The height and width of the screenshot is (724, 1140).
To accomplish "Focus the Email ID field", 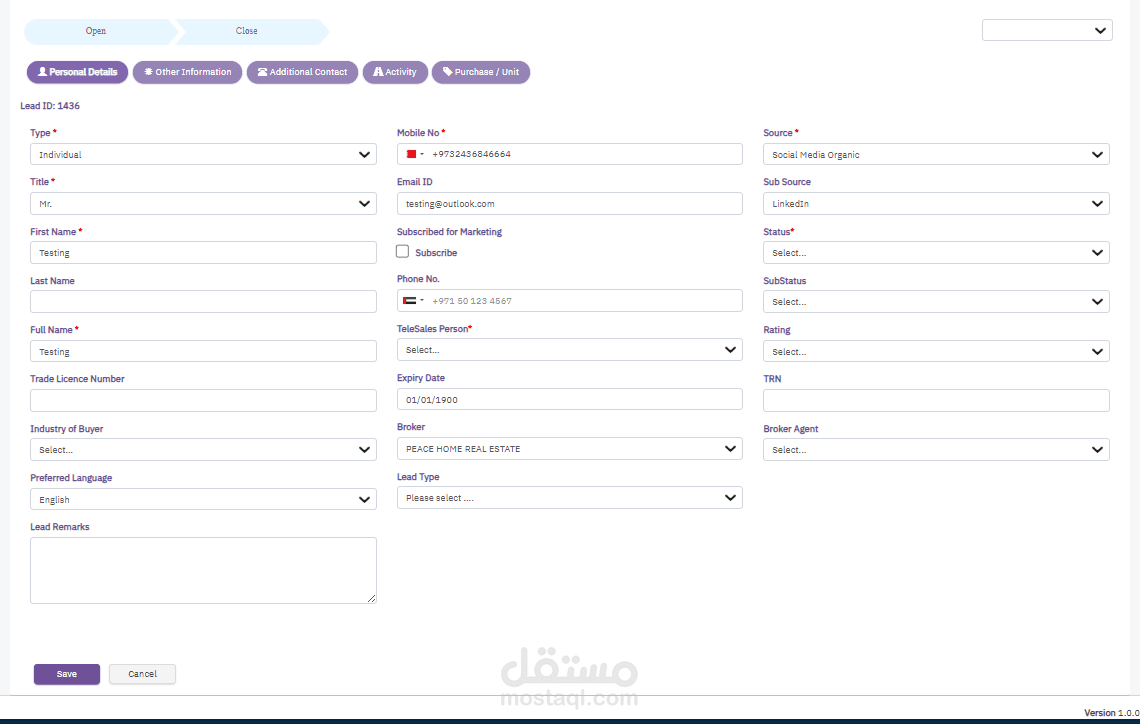I will (x=570, y=204).
